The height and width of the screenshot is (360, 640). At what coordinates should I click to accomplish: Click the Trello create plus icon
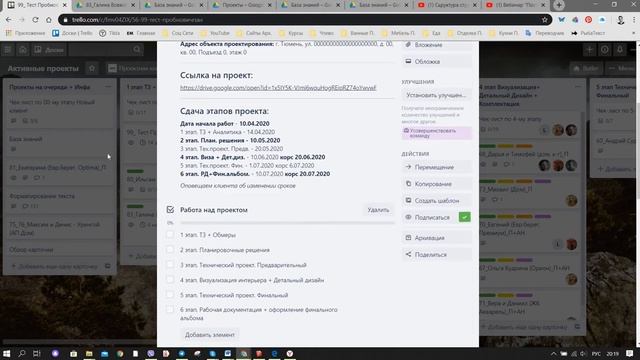[589, 50]
